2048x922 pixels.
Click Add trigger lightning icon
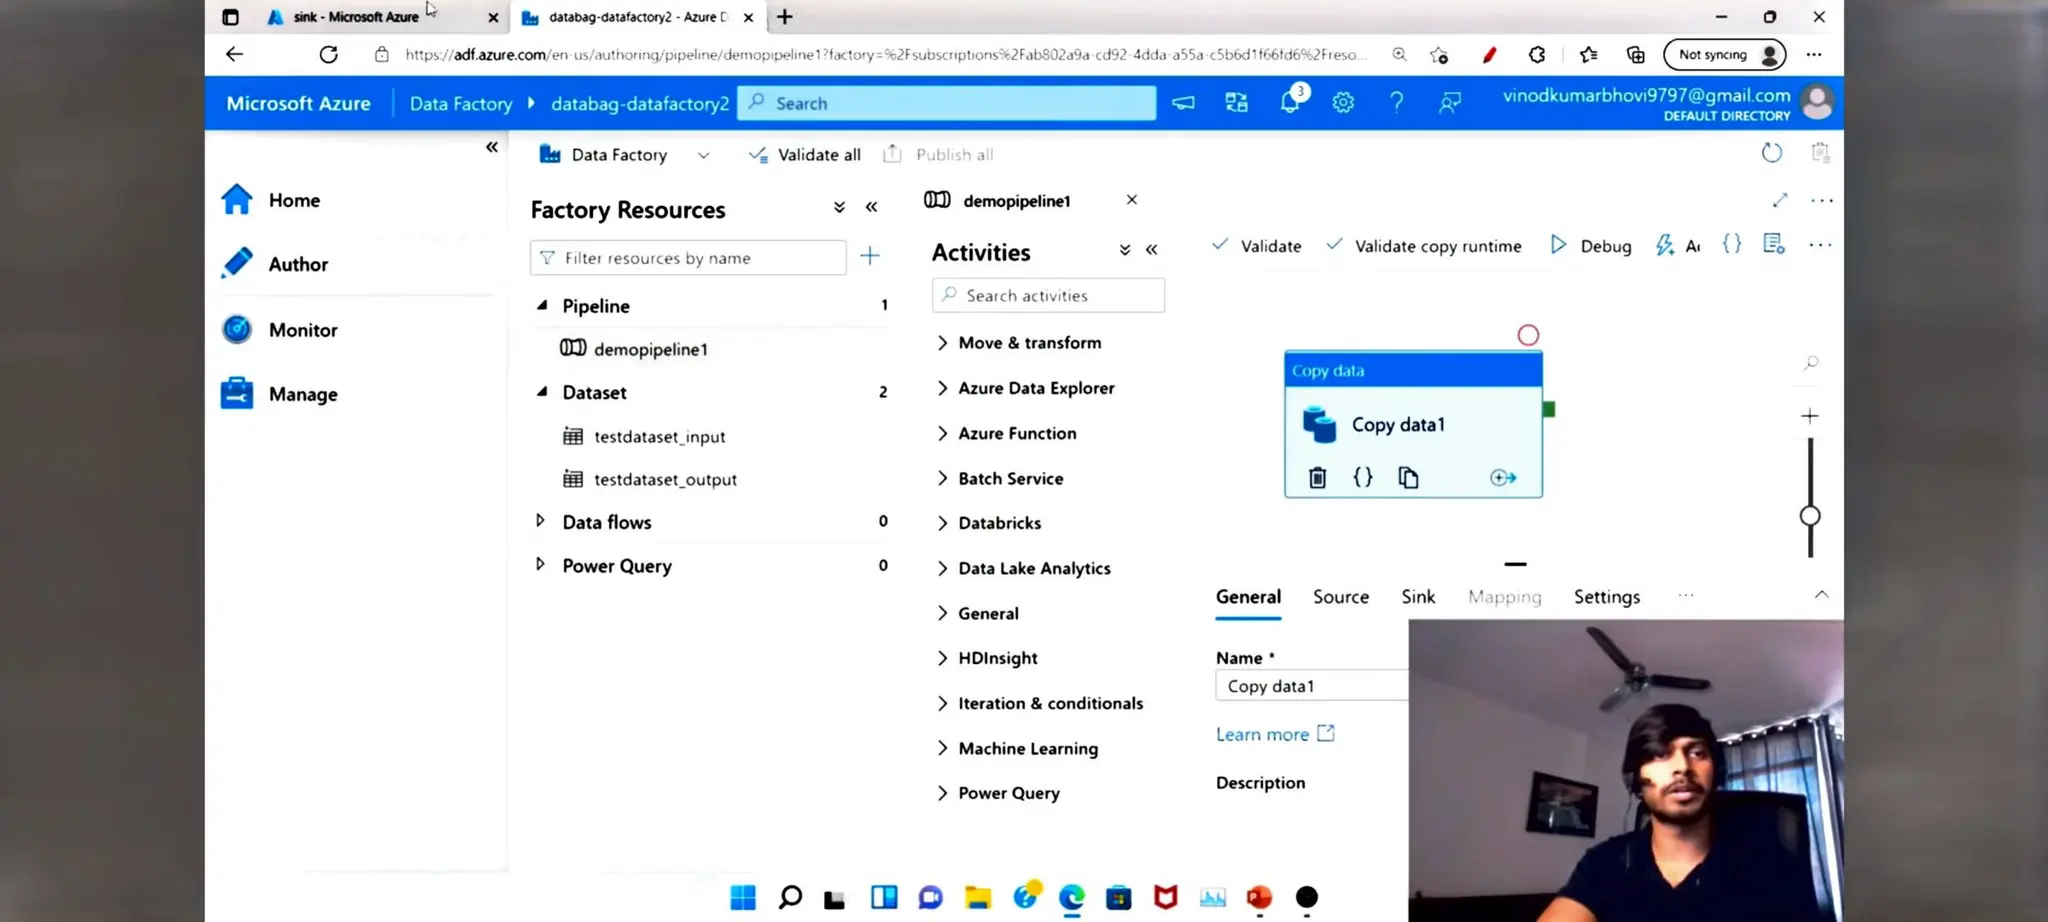1665,245
